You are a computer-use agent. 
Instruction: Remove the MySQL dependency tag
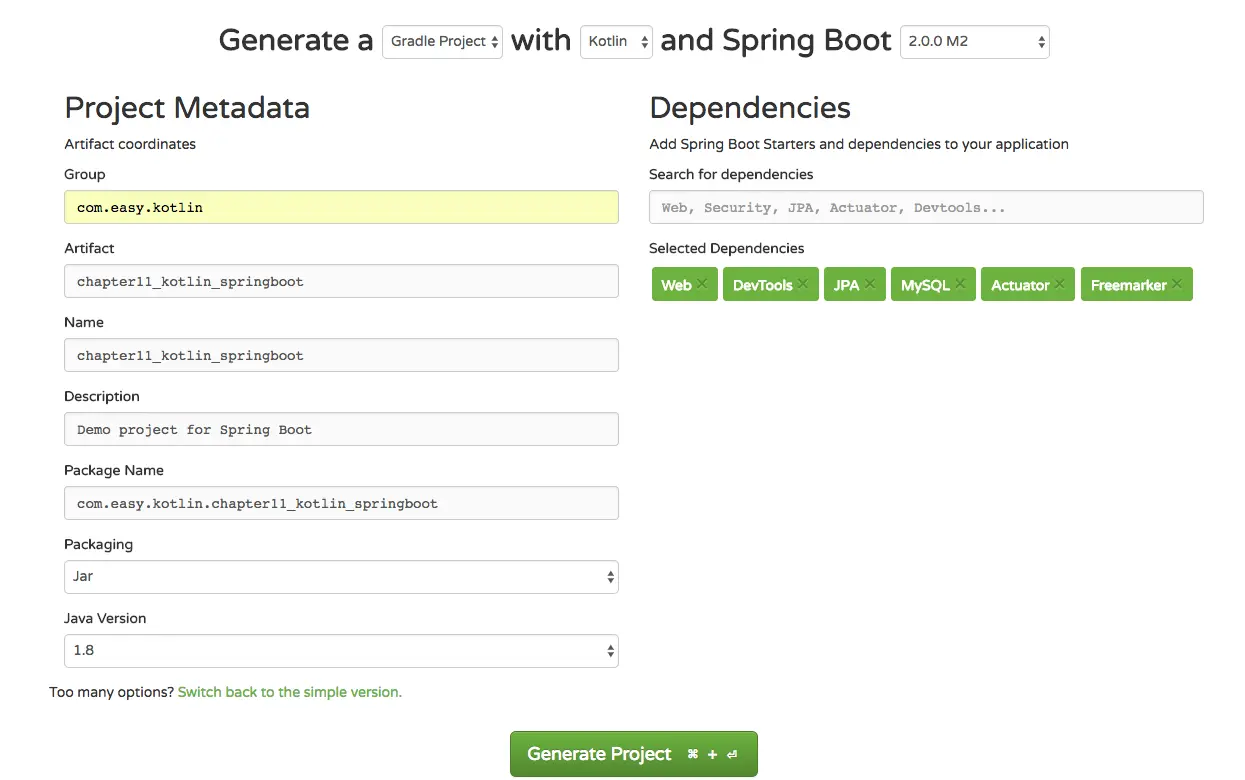point(960,284)
